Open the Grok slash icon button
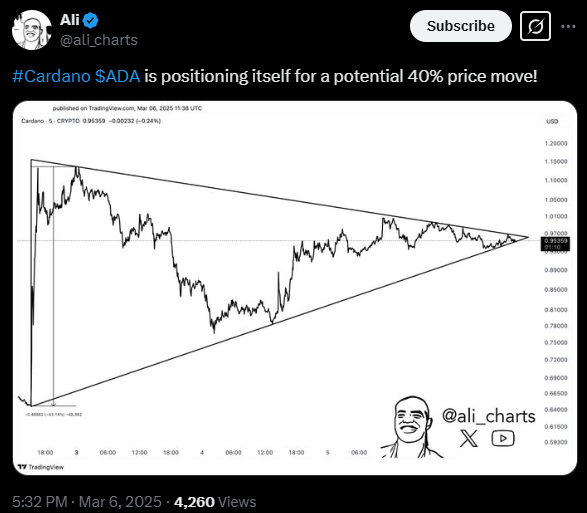 (535, 26)
